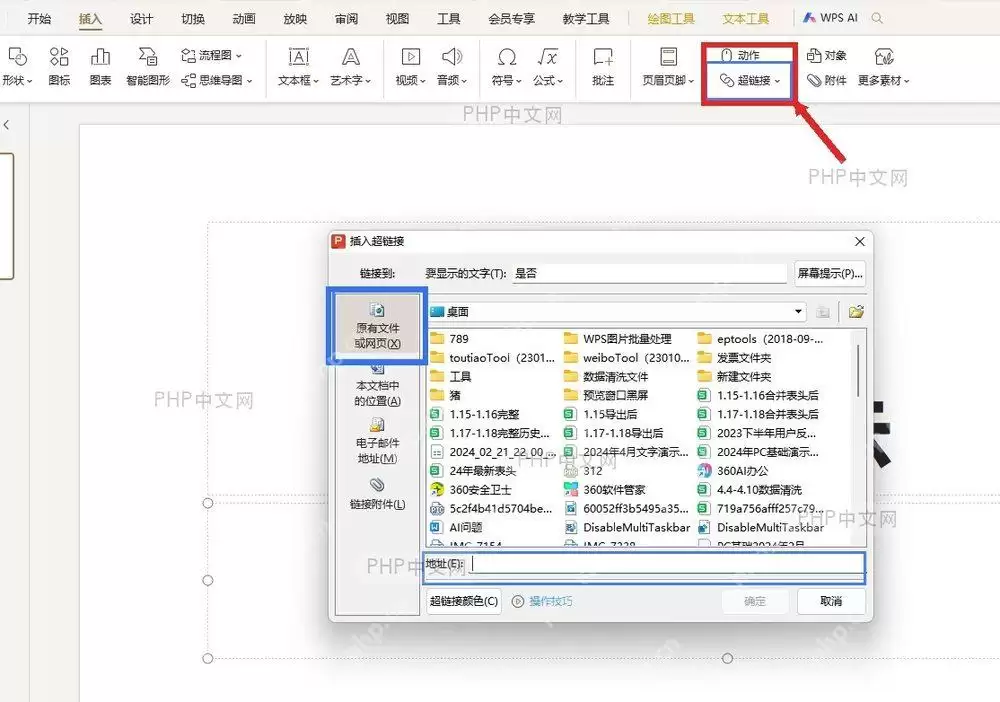This screenshot has height=702, width=1000.
Task: Open the Text Box (文本框) dropdown
Action: pos(298,66)
